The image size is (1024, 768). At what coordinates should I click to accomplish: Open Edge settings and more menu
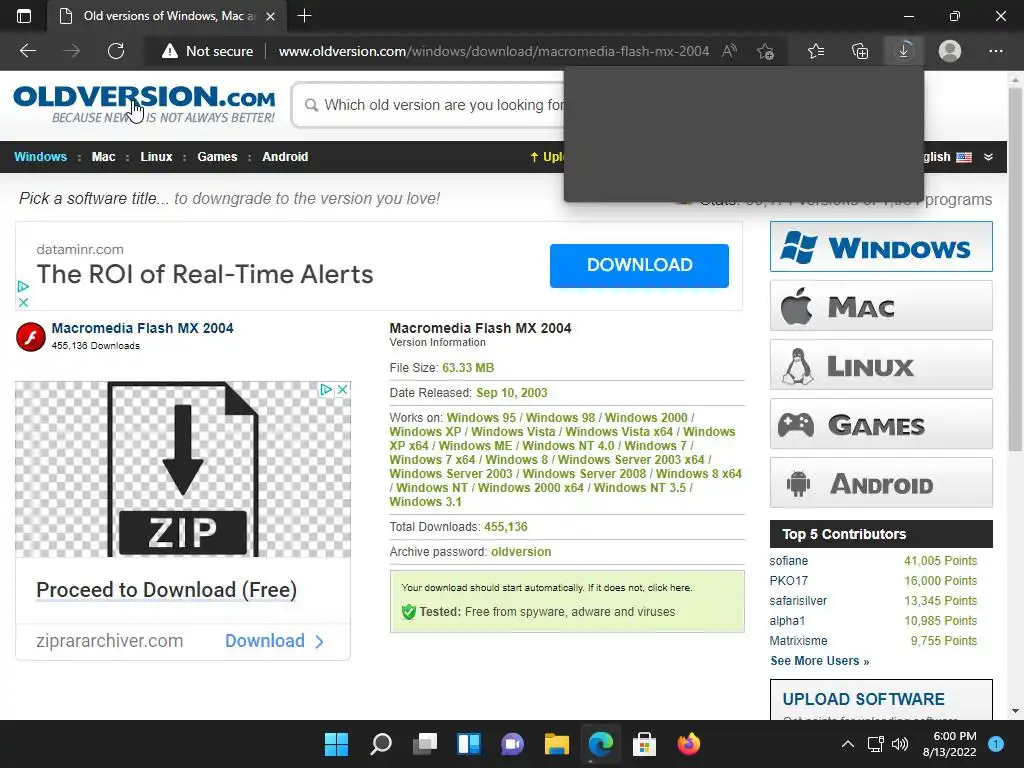(x=995, y=51)
